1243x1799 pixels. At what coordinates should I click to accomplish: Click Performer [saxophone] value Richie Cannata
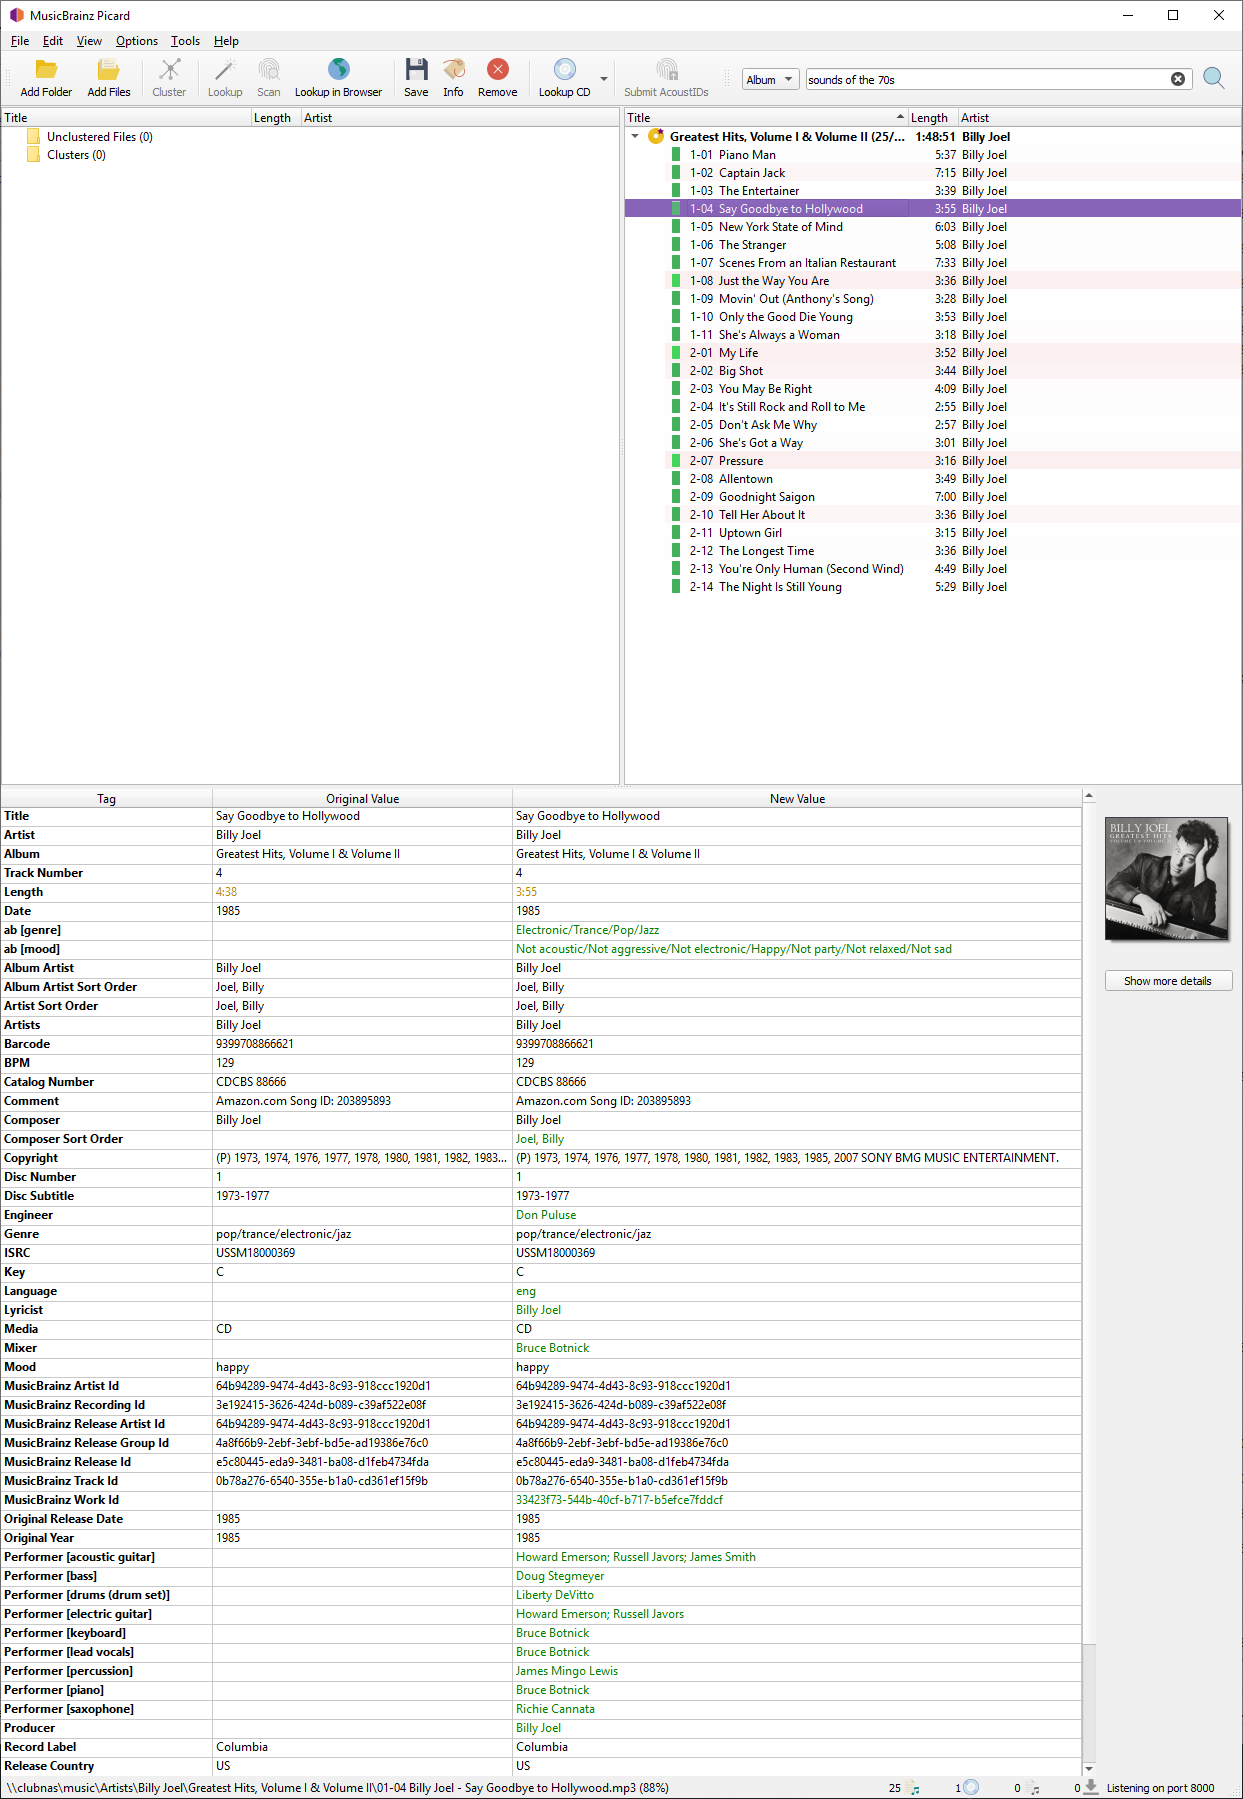click(x=555, y=1709)
